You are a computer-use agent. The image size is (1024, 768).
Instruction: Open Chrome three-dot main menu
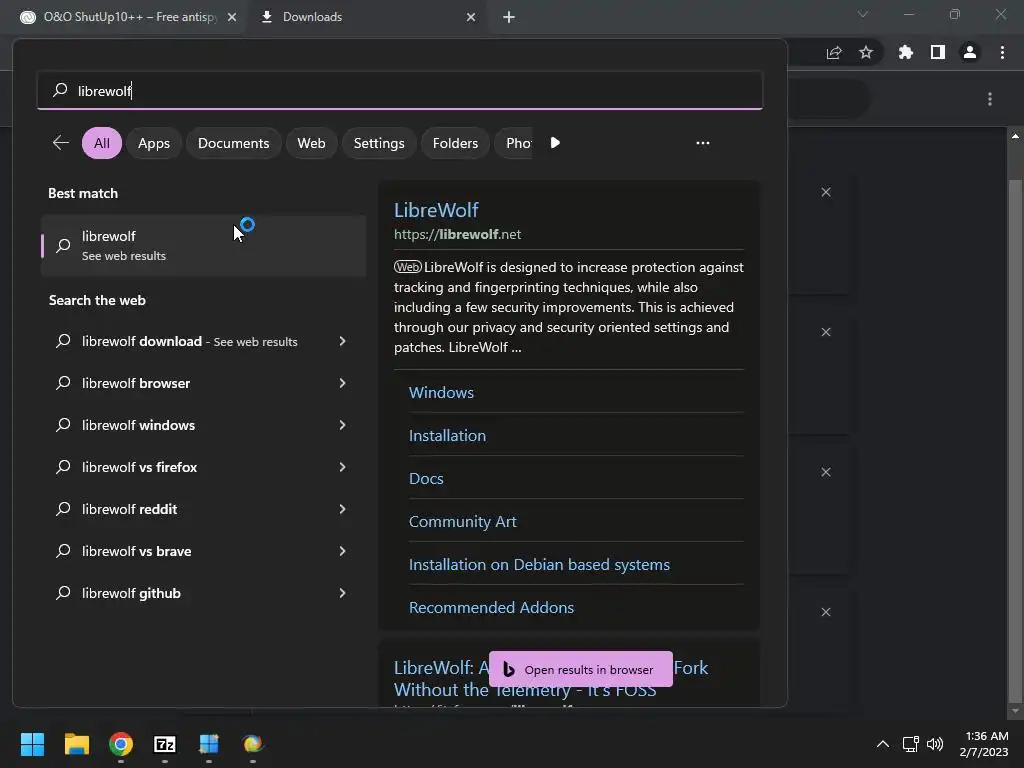tap(1002, 52)
